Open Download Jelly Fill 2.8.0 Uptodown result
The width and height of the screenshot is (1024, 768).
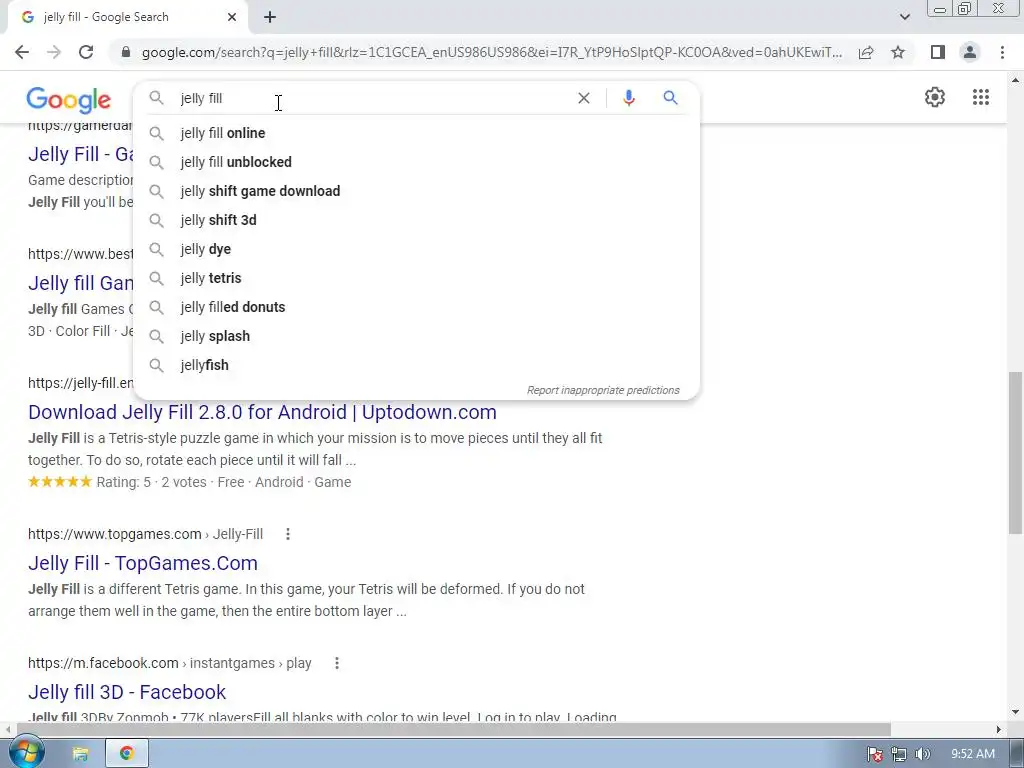pos(262,412)
